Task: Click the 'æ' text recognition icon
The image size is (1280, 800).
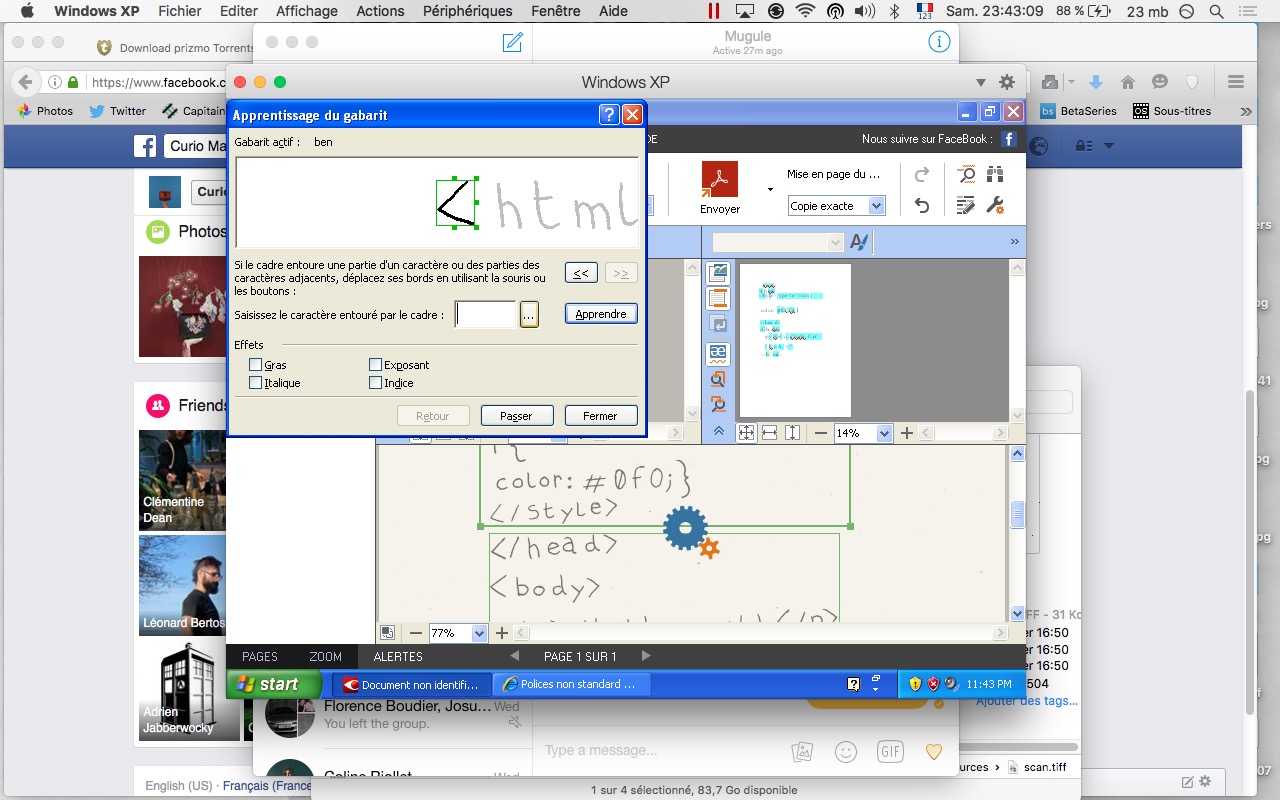Action: tap(718, 353)
